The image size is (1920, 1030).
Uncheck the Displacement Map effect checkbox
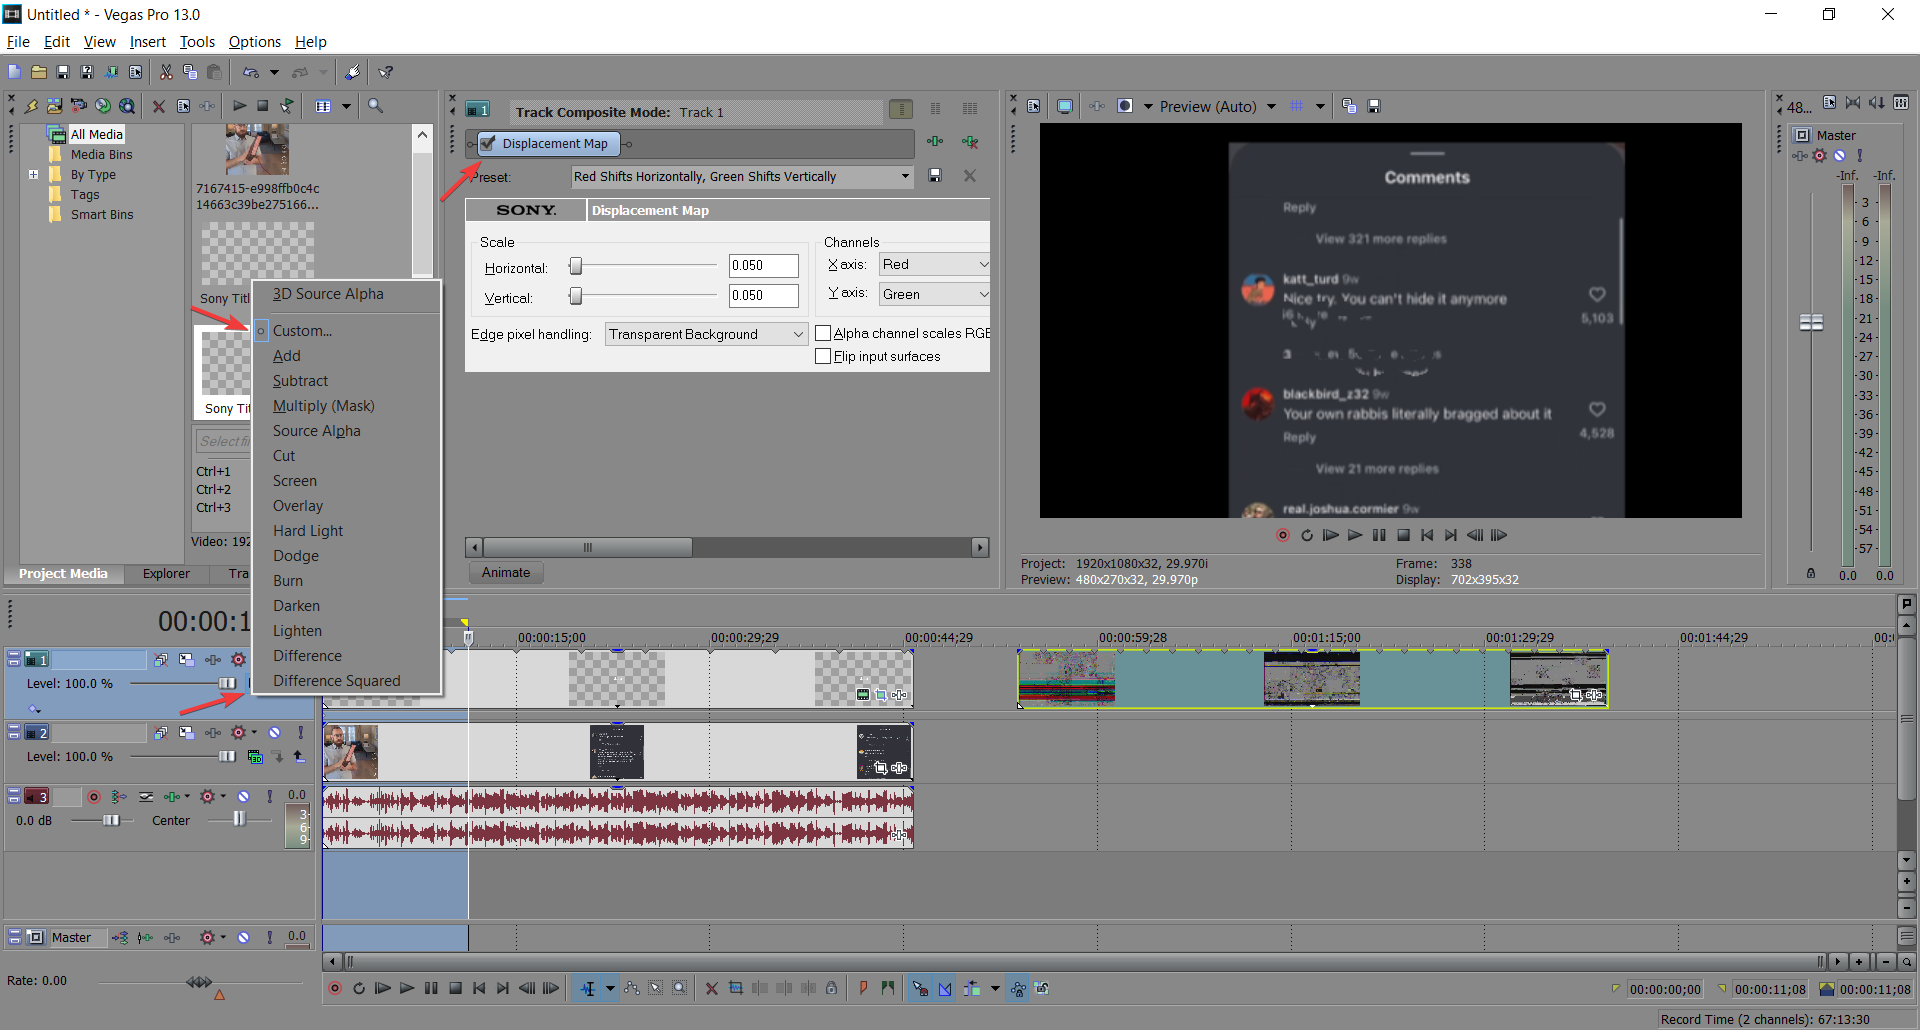click(488, 143)
